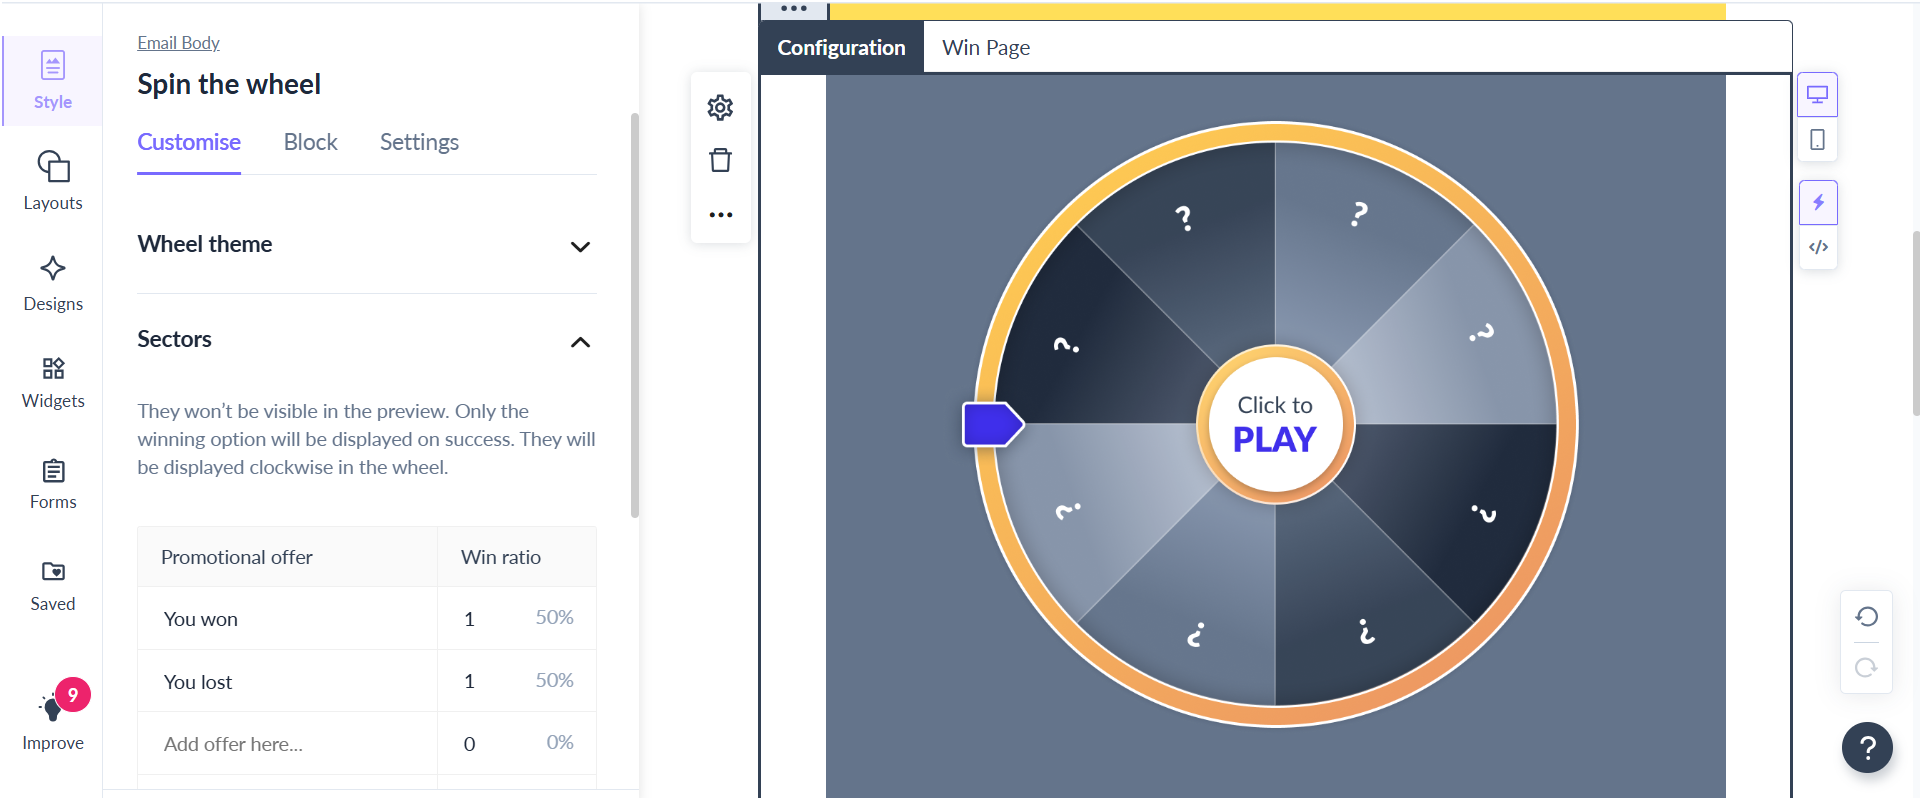Open the Saved sidebar panel
This screenshot has width=1922, height=800.
click(53, 586)
